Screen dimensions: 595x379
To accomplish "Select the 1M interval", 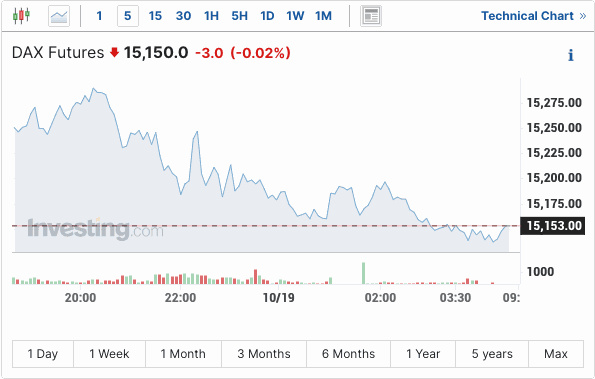I will 323,16.
